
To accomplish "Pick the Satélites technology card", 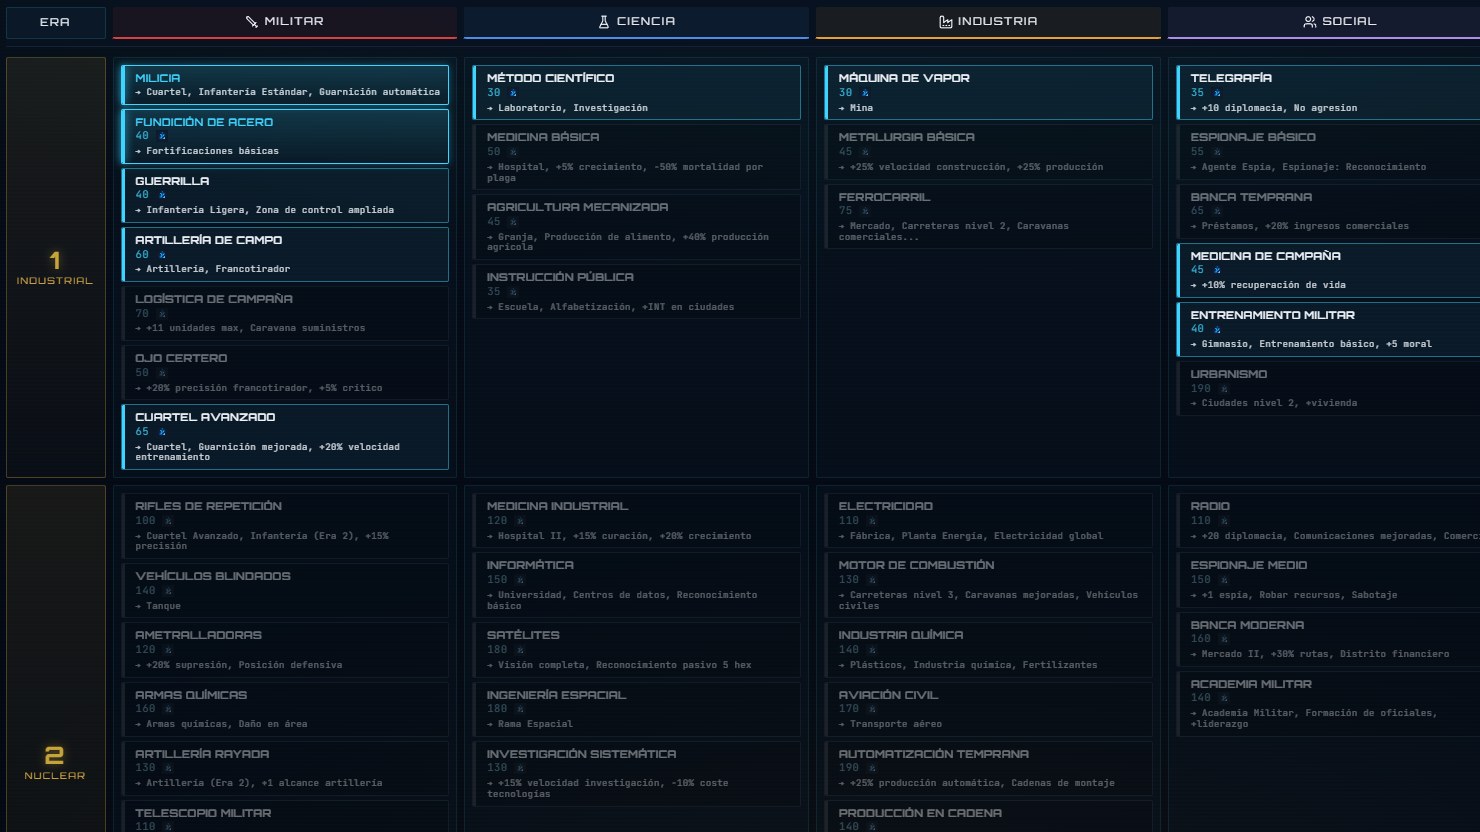I will [637, 649].
